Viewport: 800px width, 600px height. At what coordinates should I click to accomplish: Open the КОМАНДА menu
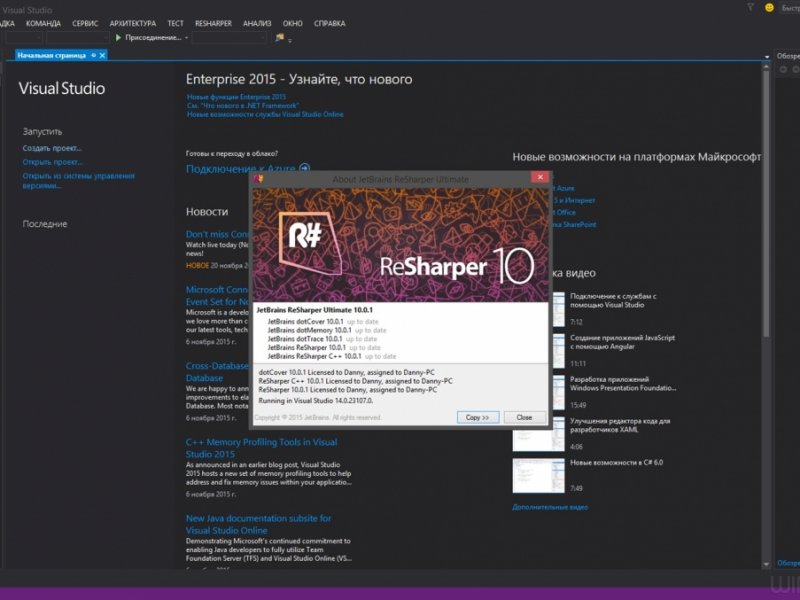[43, 23]
